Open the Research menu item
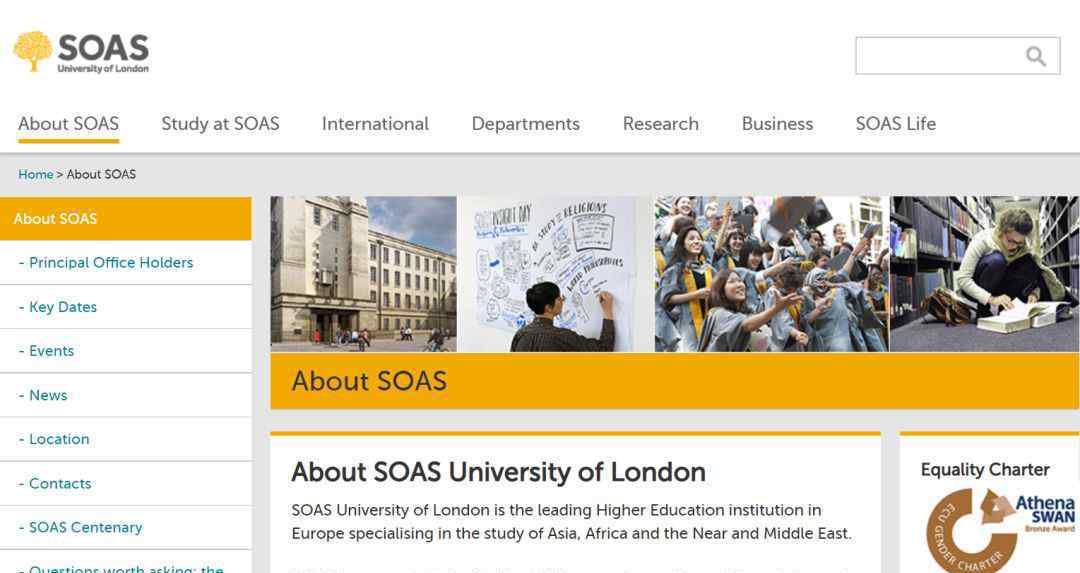Screen dimensions: 1080x573 click(661, 124)
